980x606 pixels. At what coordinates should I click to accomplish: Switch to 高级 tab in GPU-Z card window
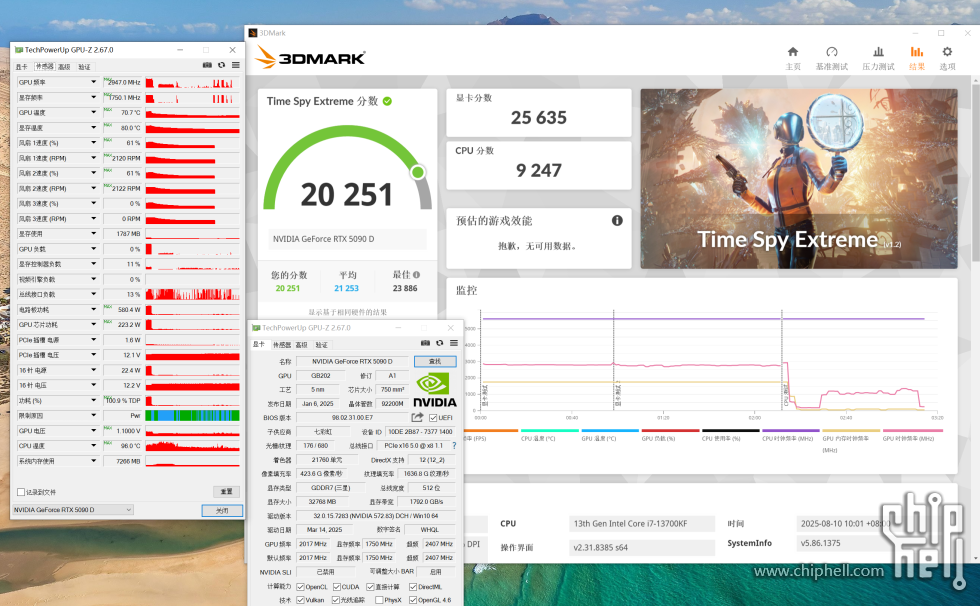[x=302, y=345]
